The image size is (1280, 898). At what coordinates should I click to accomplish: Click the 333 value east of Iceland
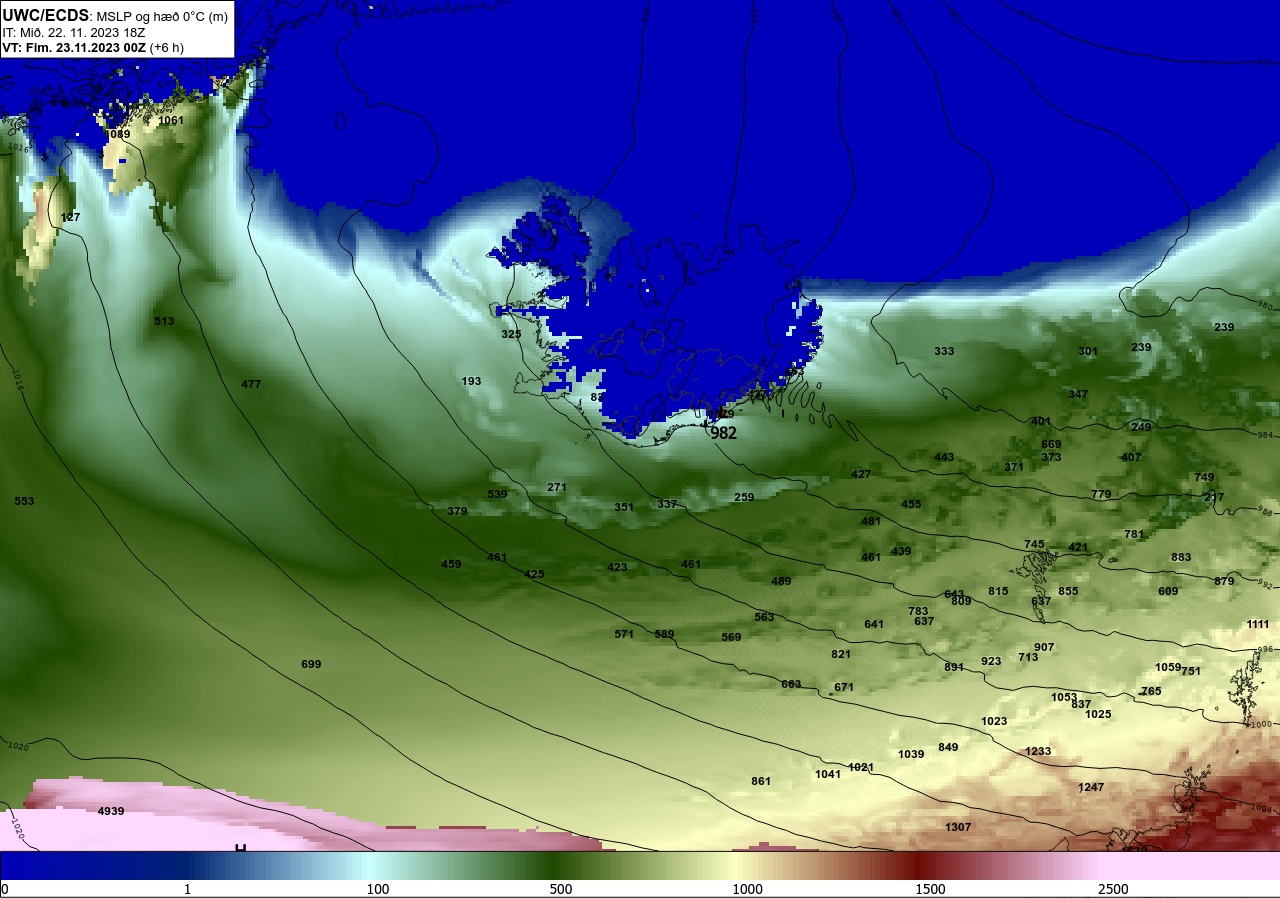point(944,351)
